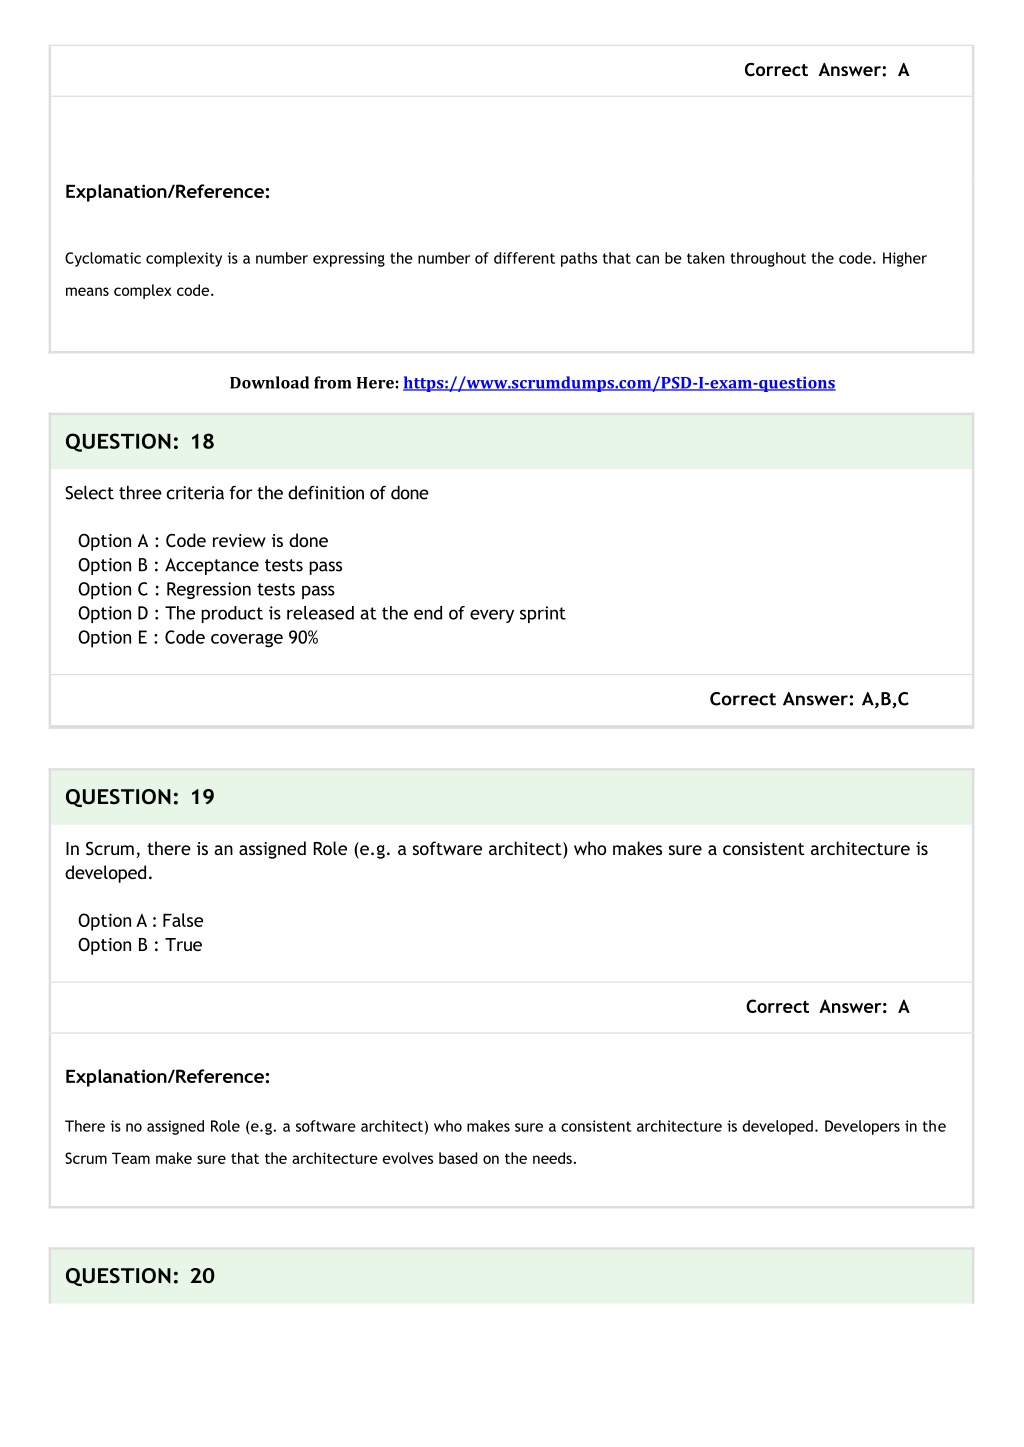Click the top Explanation/Reference heading
Screen dimensions: 1024x1447
pyautogui.click(x=168, y=192)
